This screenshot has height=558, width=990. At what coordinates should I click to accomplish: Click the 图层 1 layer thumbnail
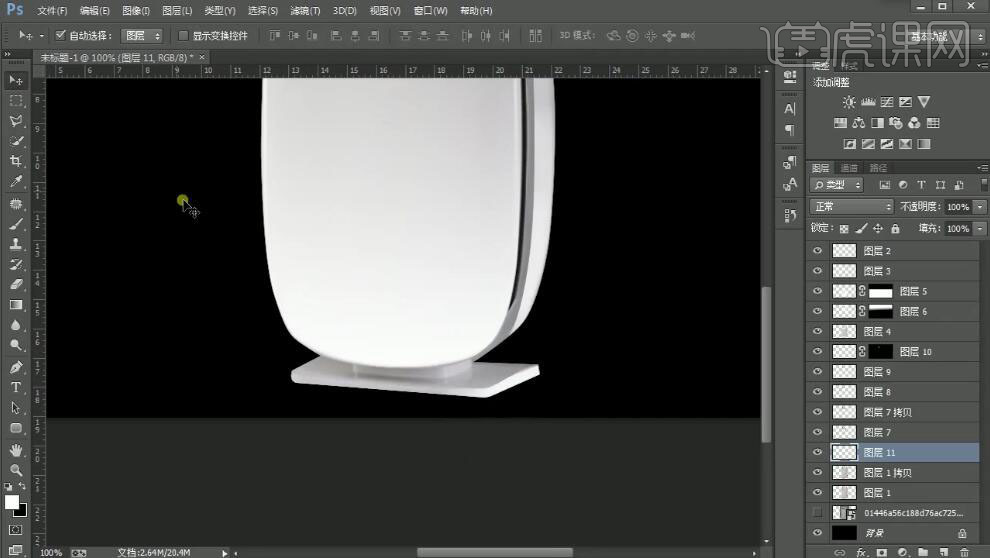[845, 493]
